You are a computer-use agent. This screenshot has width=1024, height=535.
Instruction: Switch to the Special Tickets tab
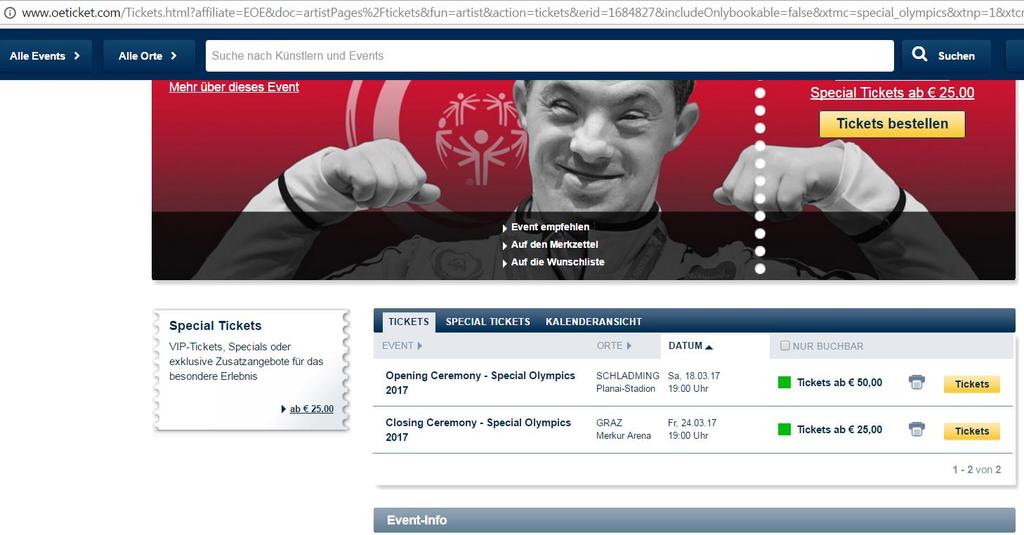488,321
